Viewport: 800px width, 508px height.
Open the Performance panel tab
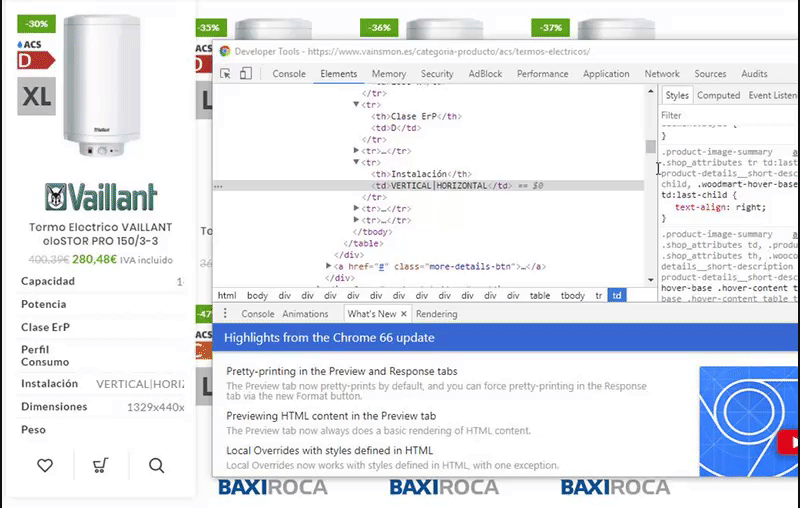[542, 74]
